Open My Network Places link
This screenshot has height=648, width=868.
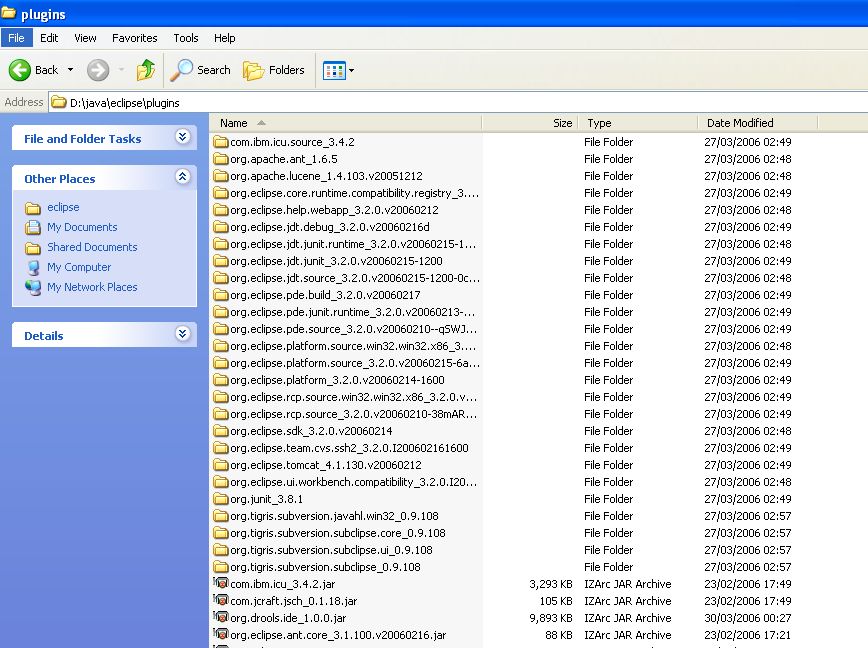[92, 287]
